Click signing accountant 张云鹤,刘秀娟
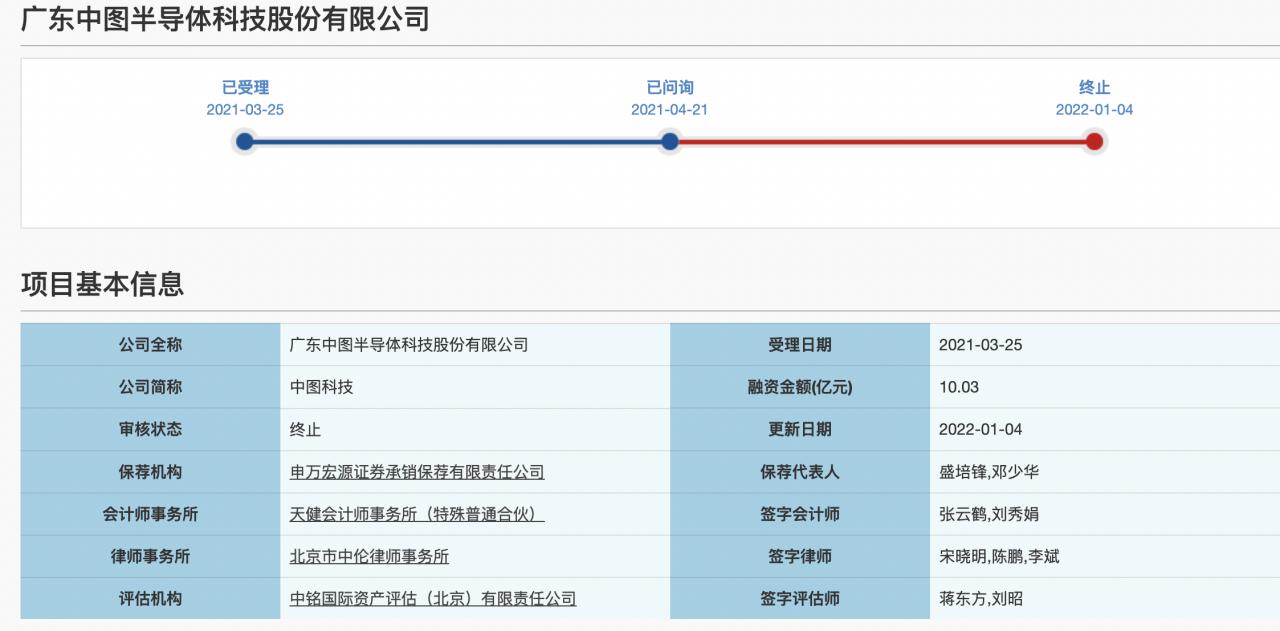This screenshot has height=631, width=1280. (x=986, y=513)
